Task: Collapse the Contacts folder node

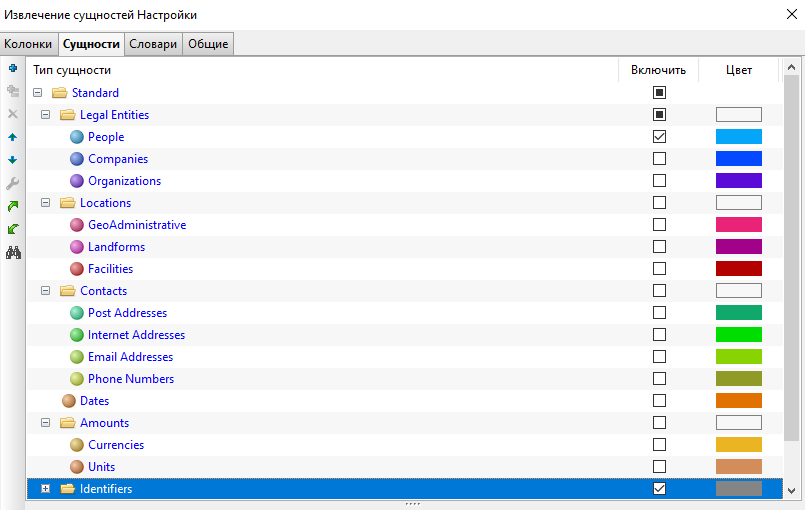Action: point(45,291)
